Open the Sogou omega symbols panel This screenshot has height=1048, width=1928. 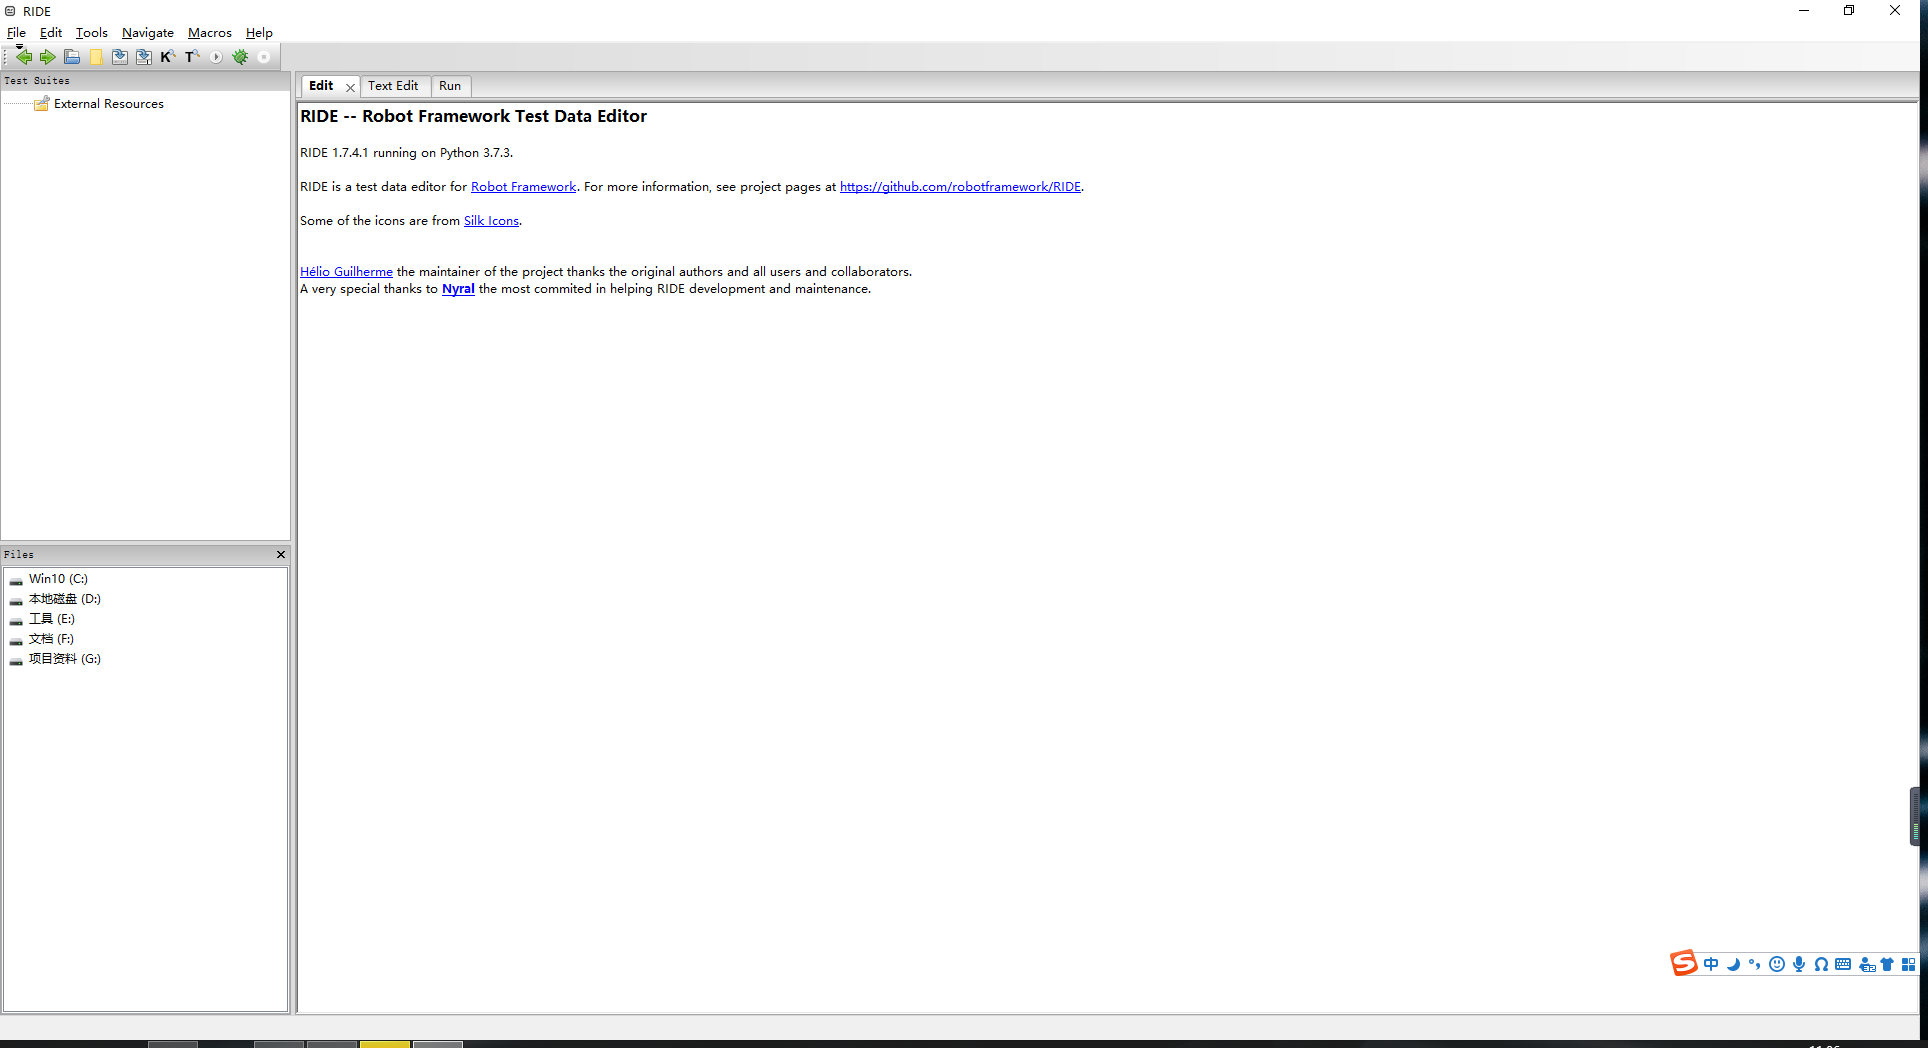1821,964
